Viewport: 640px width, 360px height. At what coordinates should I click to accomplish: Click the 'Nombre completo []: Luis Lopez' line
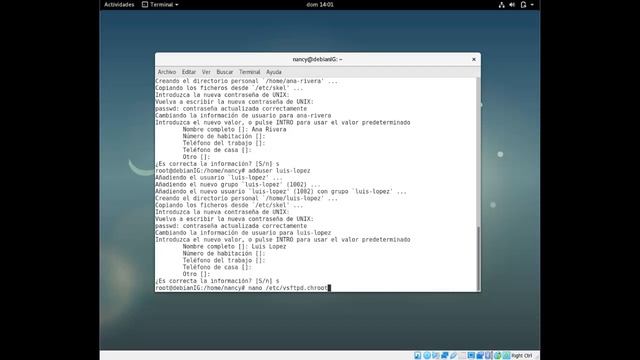point(234,247)
